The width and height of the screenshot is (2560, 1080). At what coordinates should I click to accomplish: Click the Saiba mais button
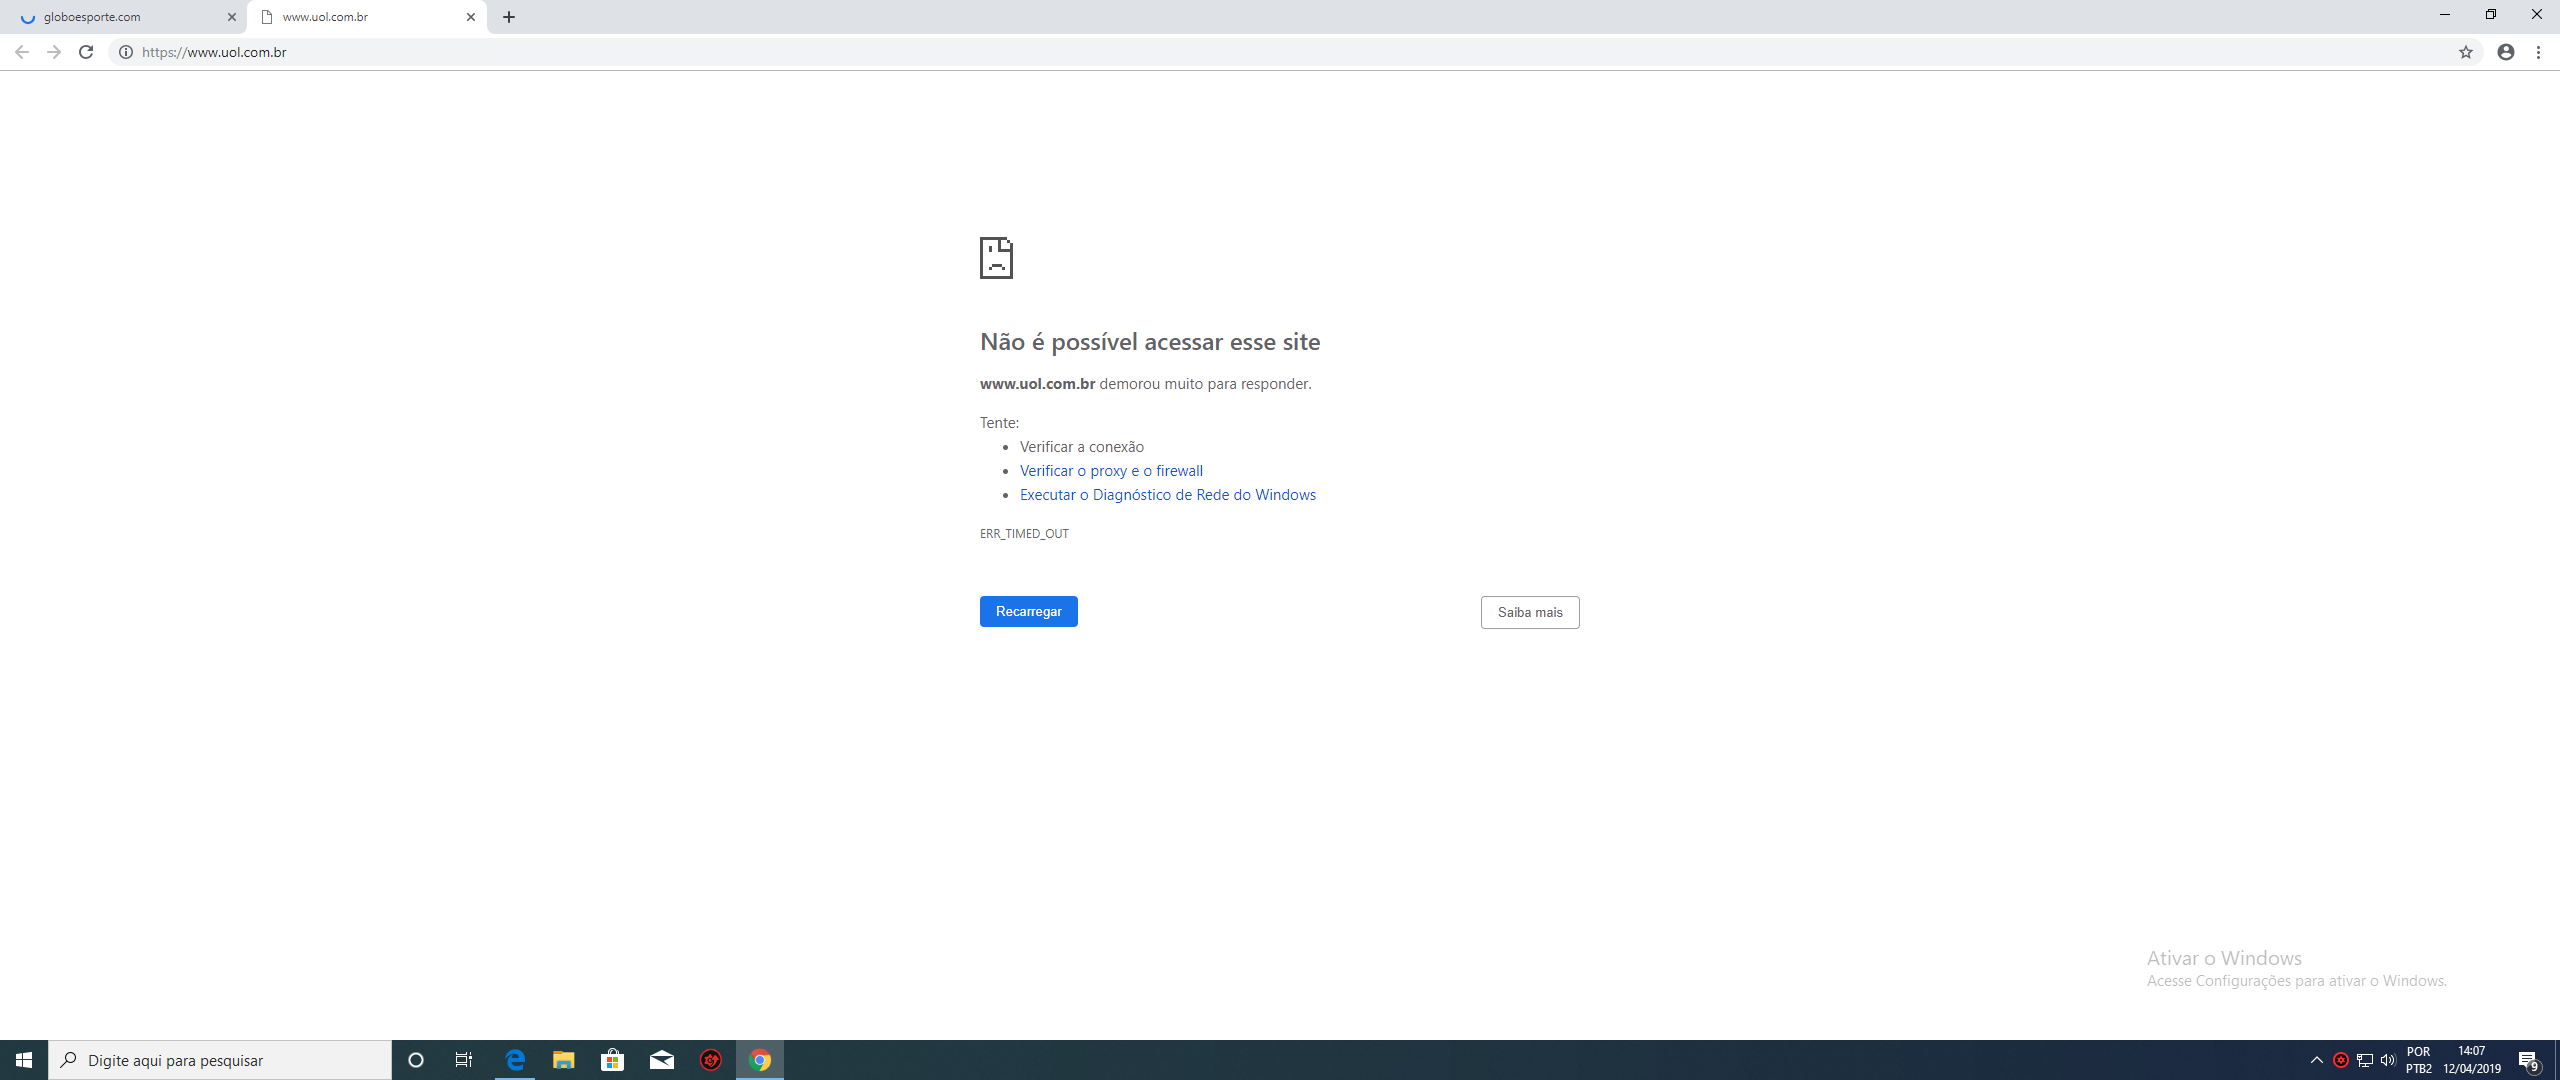pyautogui.click(x=1530, y=612)
